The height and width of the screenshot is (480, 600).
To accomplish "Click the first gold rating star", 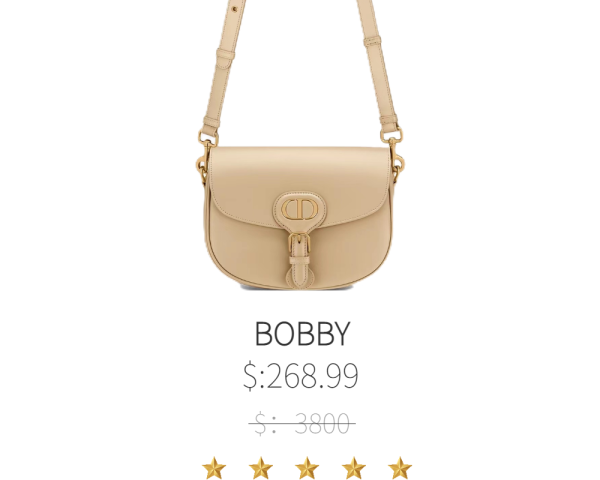I will (x=214, y=468).
